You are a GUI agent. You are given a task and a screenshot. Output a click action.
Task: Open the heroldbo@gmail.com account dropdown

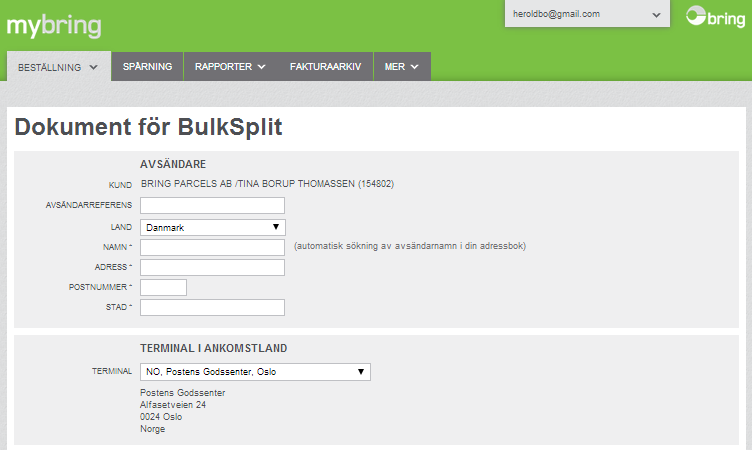click(587, 14)
